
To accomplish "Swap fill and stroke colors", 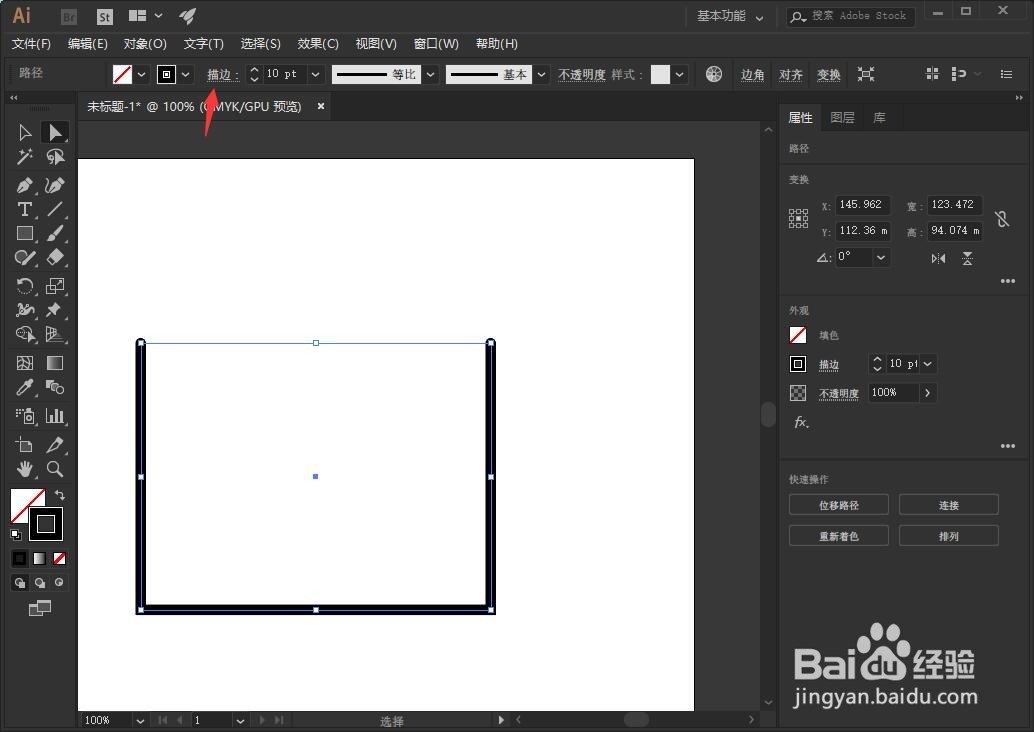I will [x=59, y=495].
